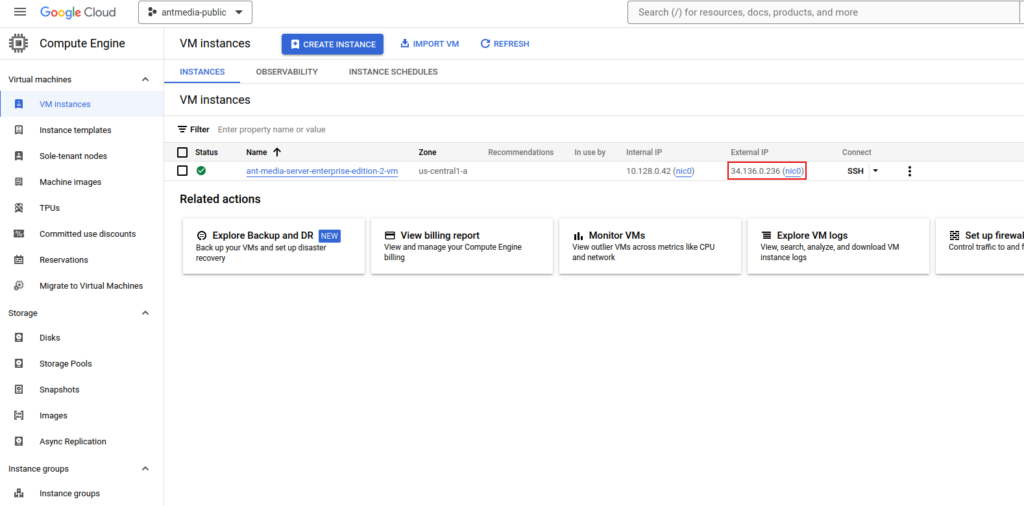Open the three-dot more actions menu

909,171
